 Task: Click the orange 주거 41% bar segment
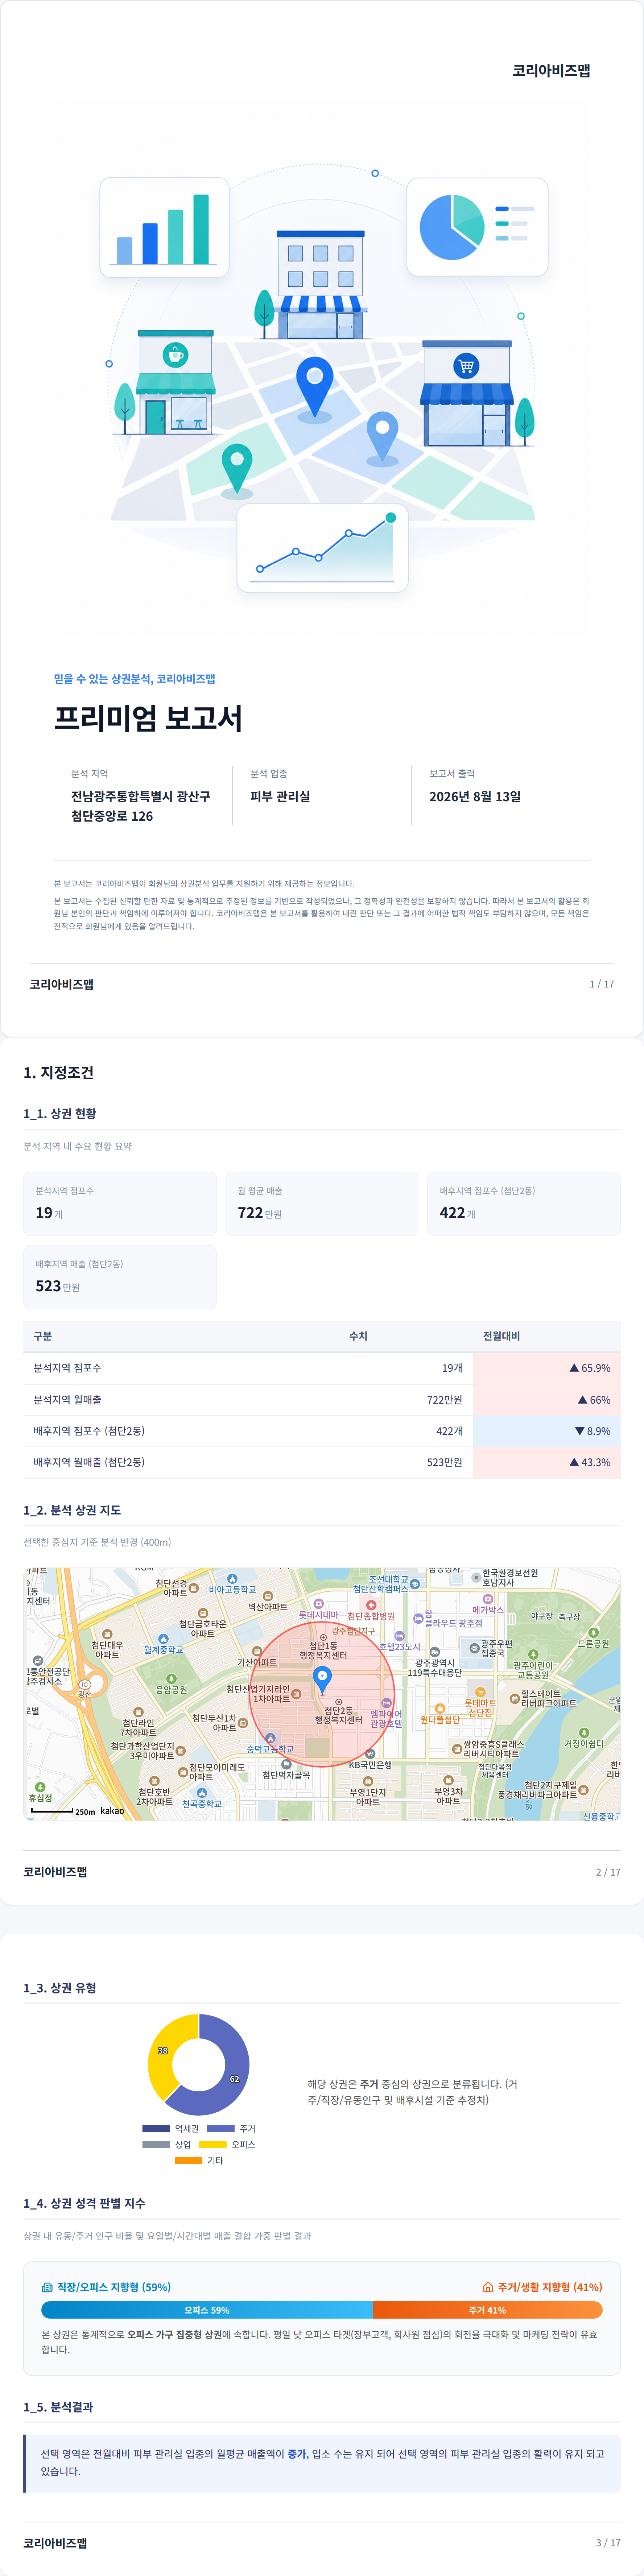click(x=488, y=2310)
